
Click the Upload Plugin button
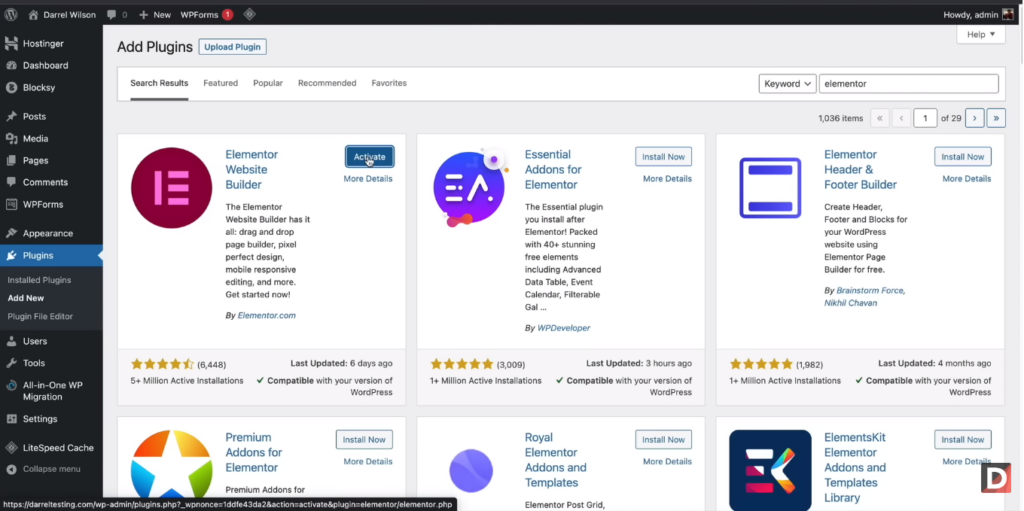[x=232, y=47]
